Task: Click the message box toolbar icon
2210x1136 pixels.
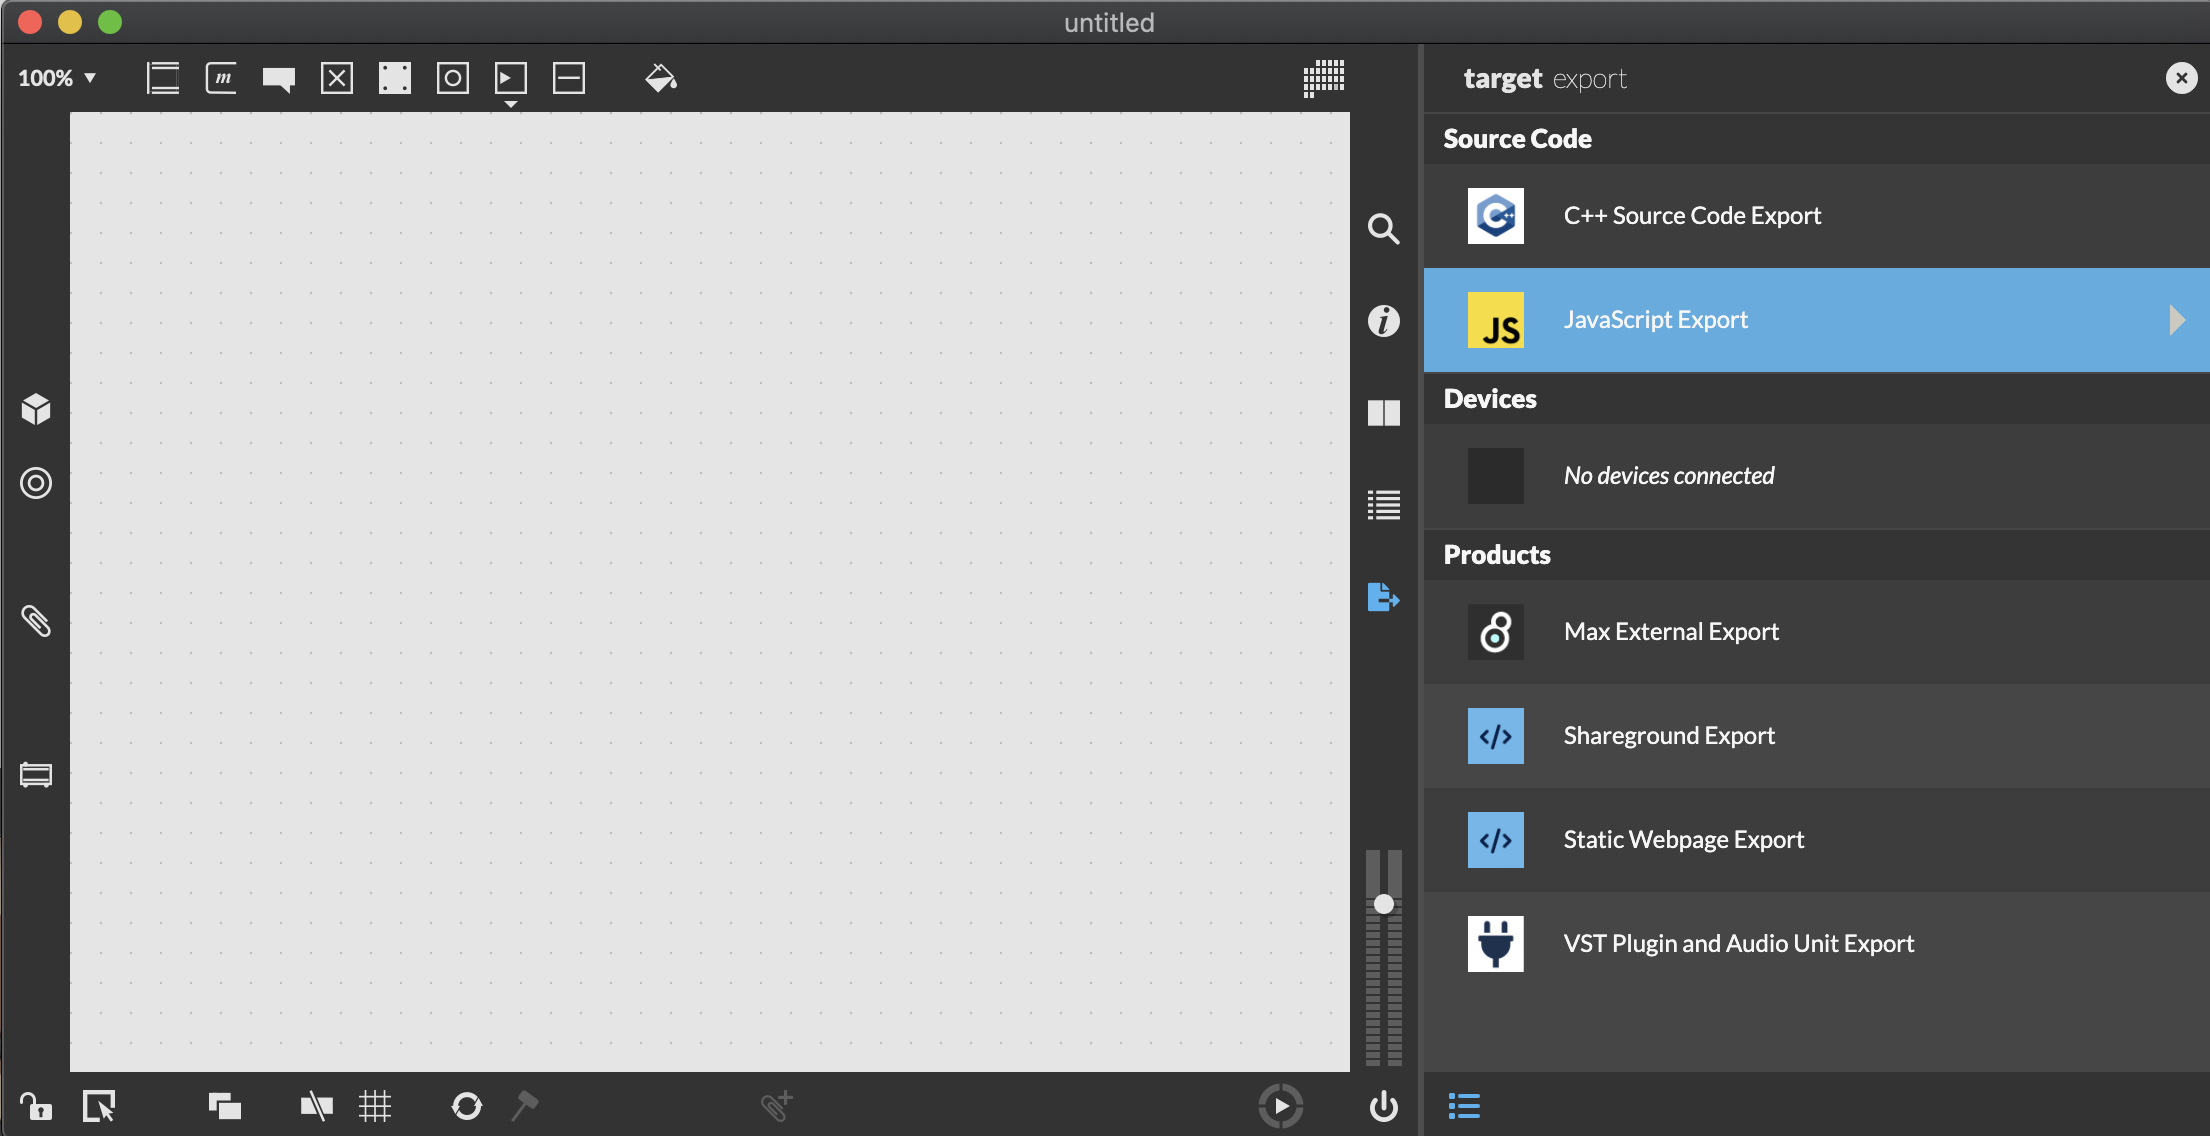Action: [221, 78]
